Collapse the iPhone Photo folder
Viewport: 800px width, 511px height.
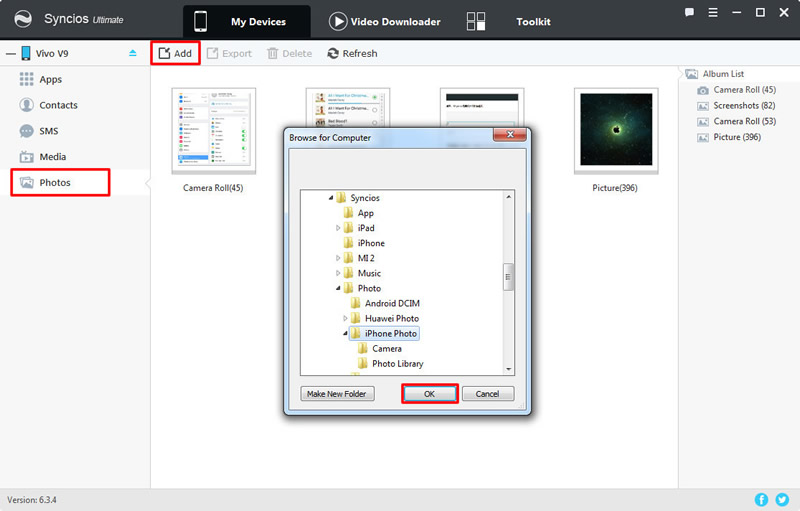(x=345, y=334)
